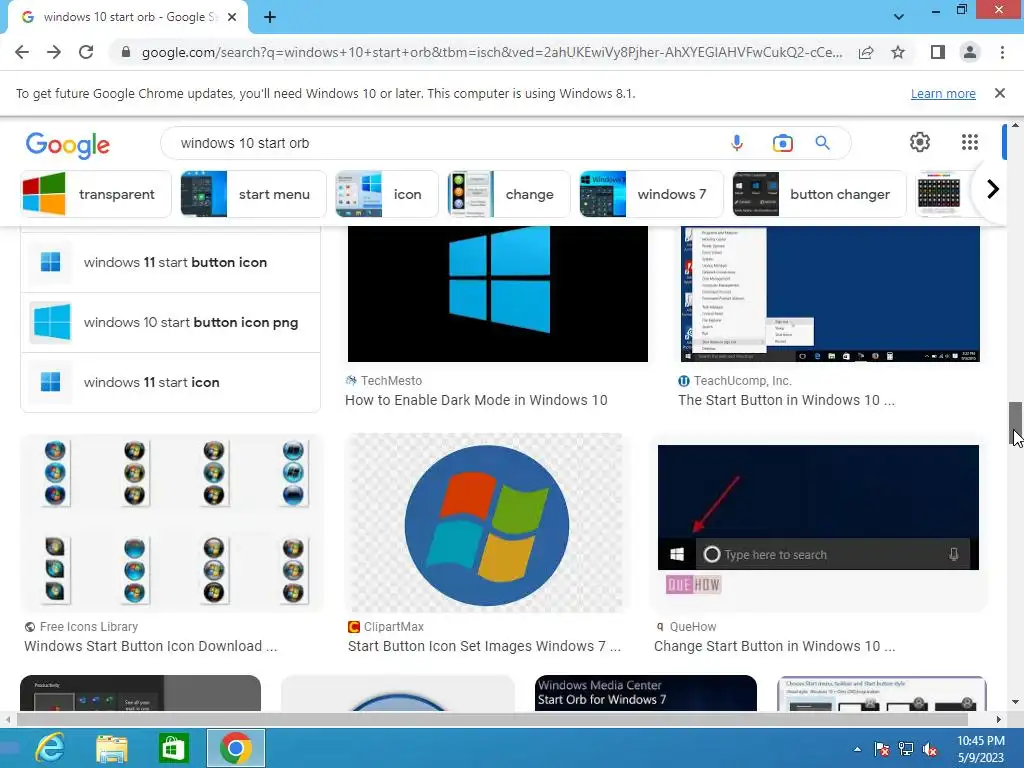This screenshot has height=768, width=1024.
Task: Open Change Start Button in Windows 10 link
Action: pyautogui.click(x=775, y=647)
